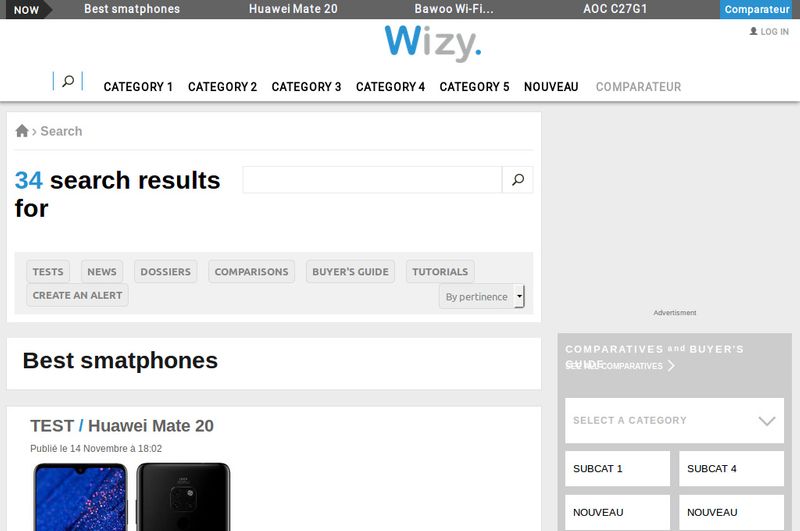Image resolution: width=800 pixels, height=531 pixels.
Task: Click the Create an Alert button
Action: pos(77,295)
